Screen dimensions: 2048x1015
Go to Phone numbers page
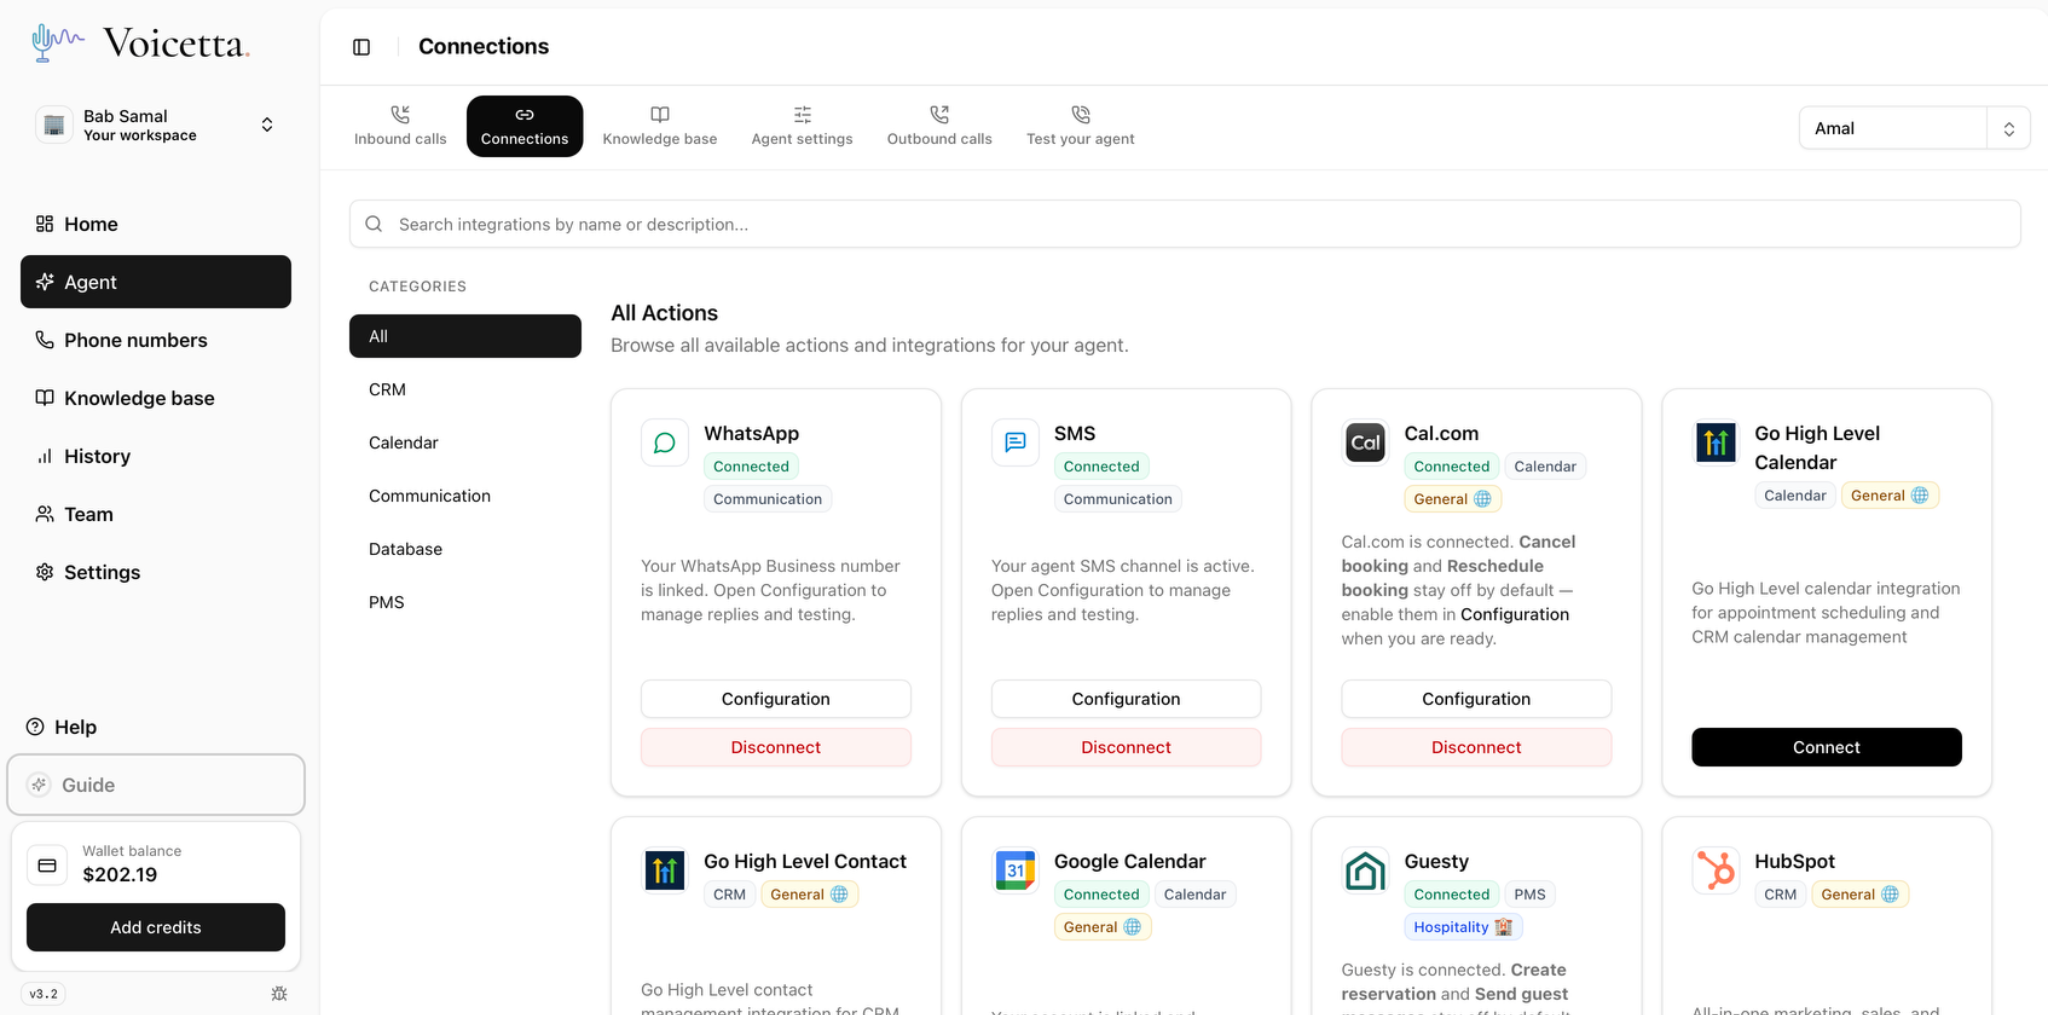tap(156, 340)
